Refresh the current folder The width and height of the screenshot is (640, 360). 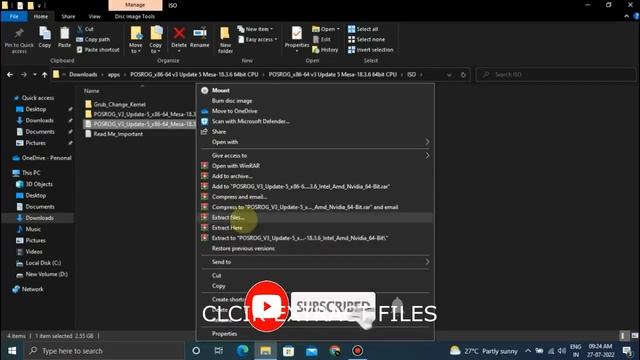[463, 75]
